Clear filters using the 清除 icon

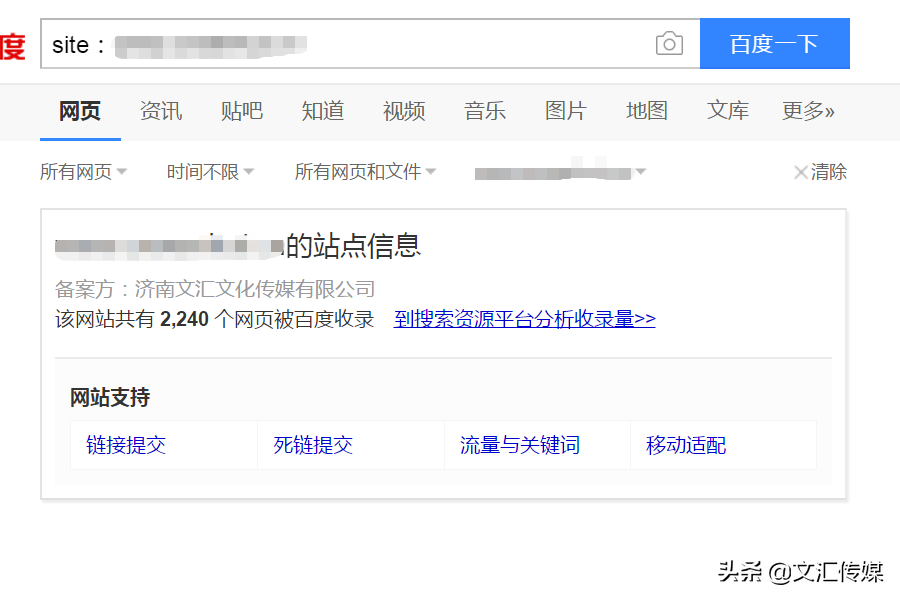coord(819,171)
